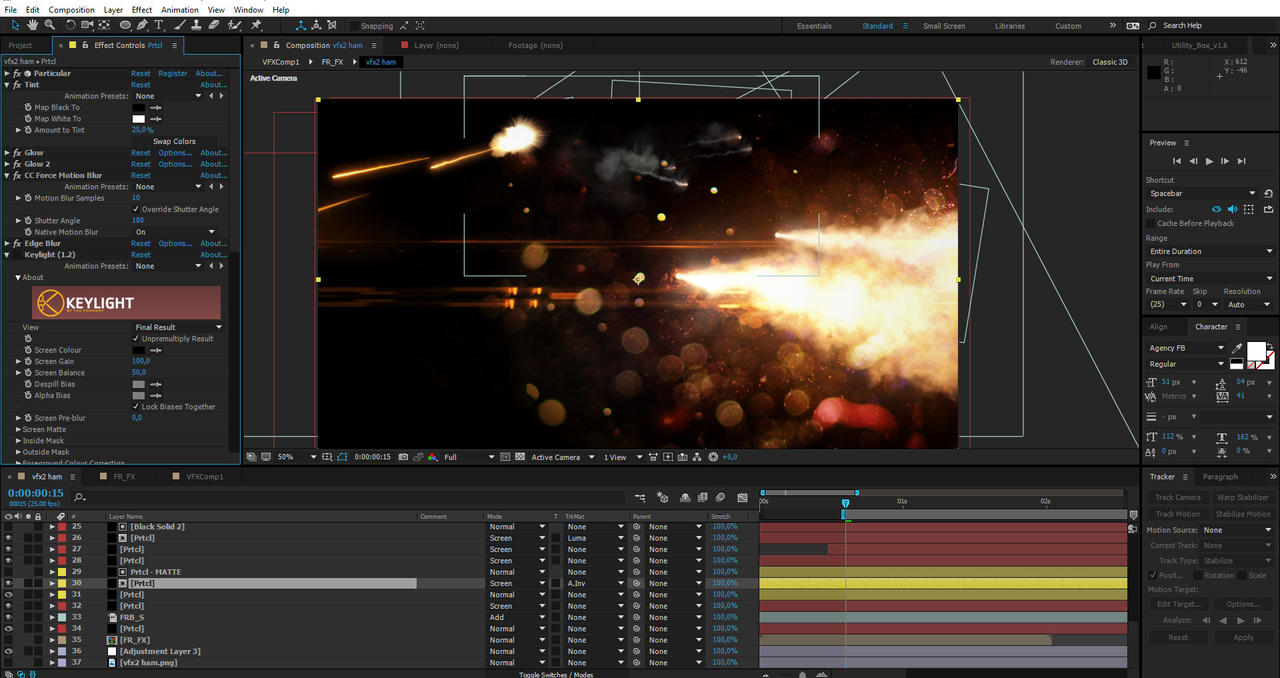This screenshot has width=1280, height=678.
Task: Hide layer 26 Prtcl with eye toggle
Action: [8, 538]
